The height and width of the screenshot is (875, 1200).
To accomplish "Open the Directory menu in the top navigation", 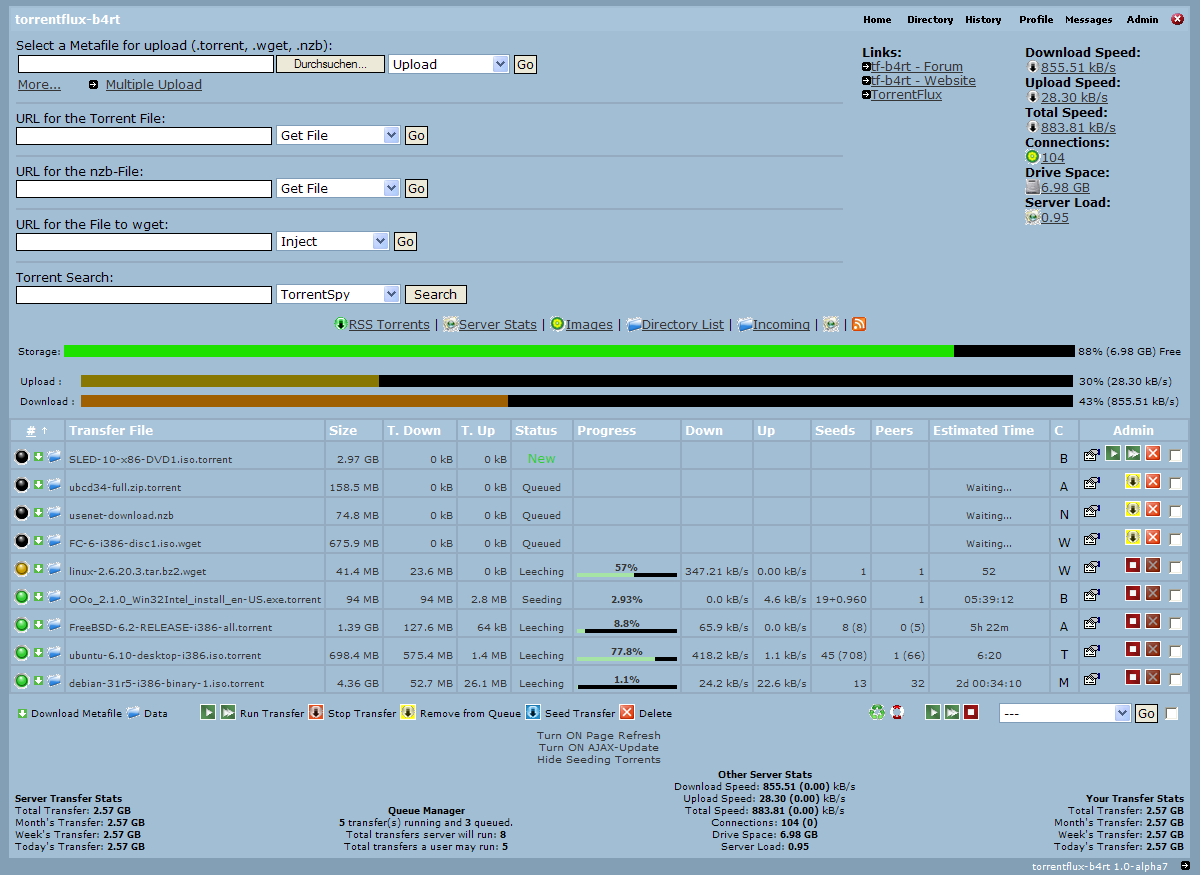I will (929, 20).
